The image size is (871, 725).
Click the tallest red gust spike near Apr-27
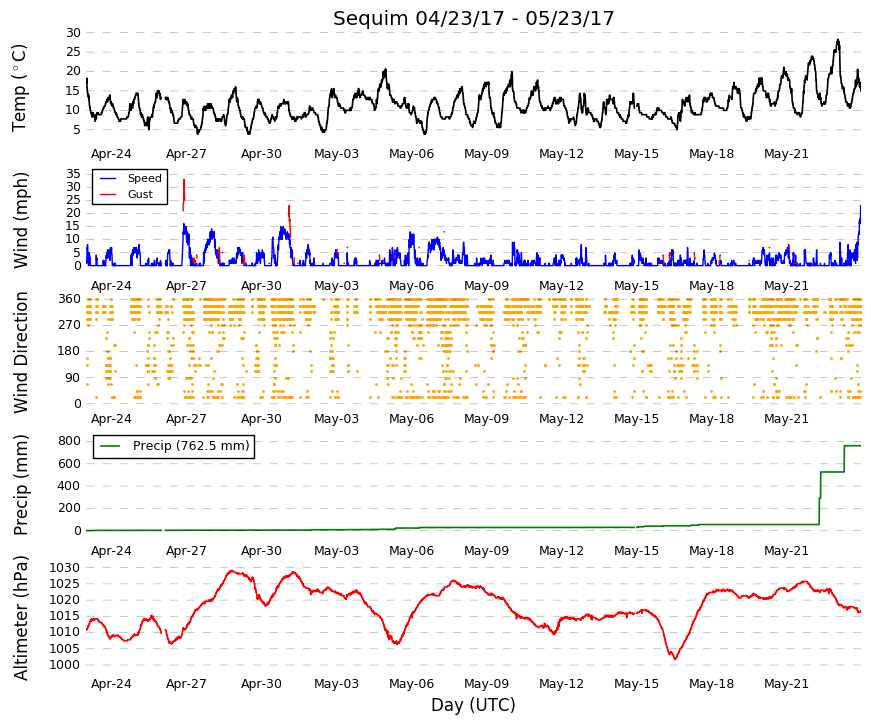click(x=184, y=192)
